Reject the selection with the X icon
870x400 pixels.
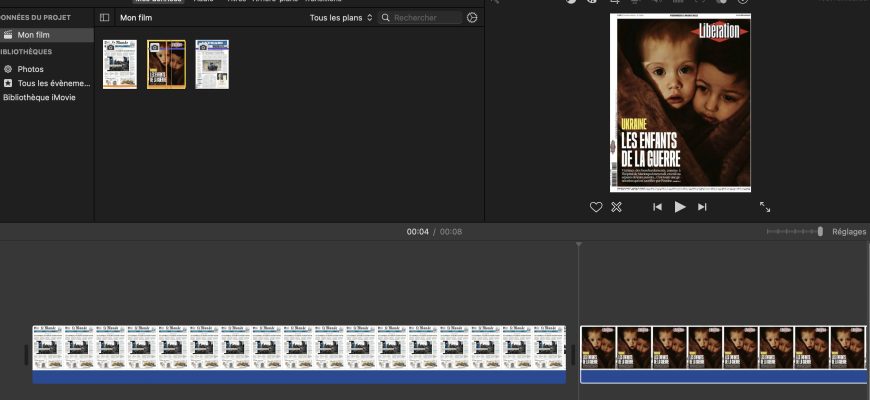(x=616, y=207)
